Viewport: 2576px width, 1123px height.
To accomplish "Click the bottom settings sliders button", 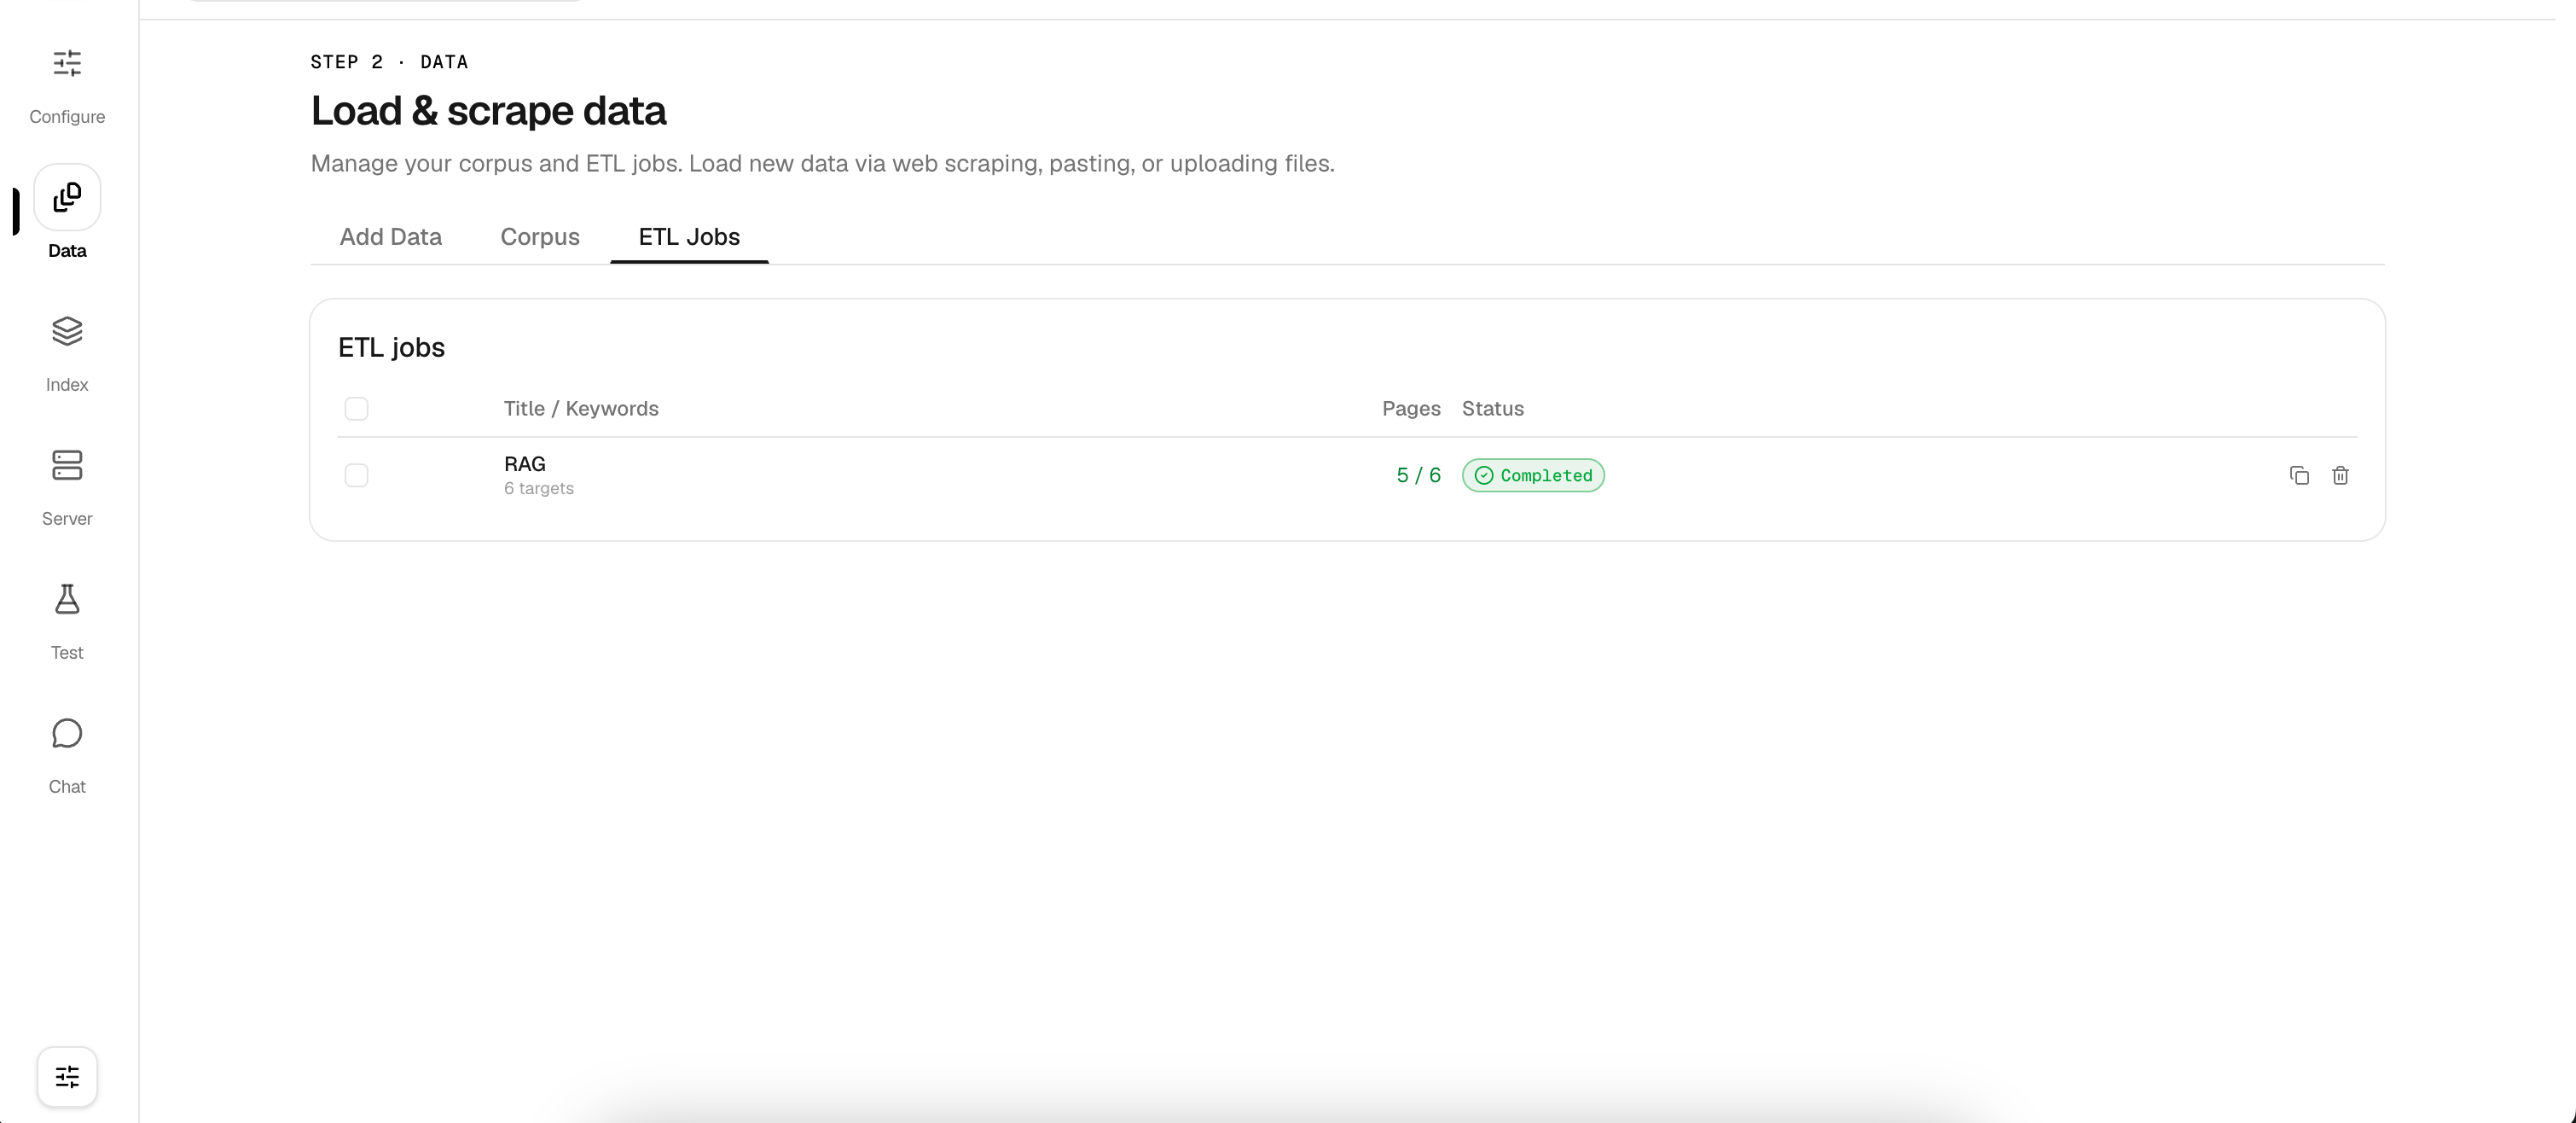I will coord(67,1077).
